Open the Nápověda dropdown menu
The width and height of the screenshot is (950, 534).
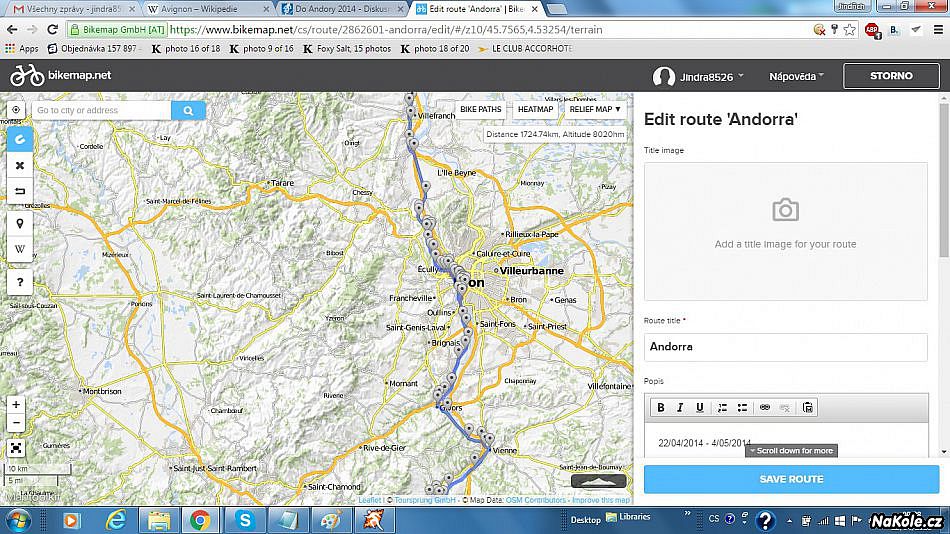pyautogui.click(x=796, y=76)
